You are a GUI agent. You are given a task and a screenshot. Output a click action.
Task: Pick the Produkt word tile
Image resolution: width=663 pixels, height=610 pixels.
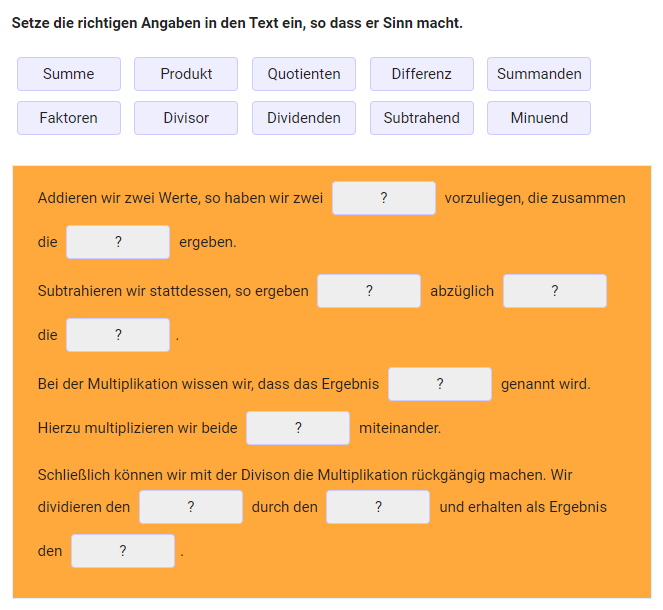click(x=186, y=74)
